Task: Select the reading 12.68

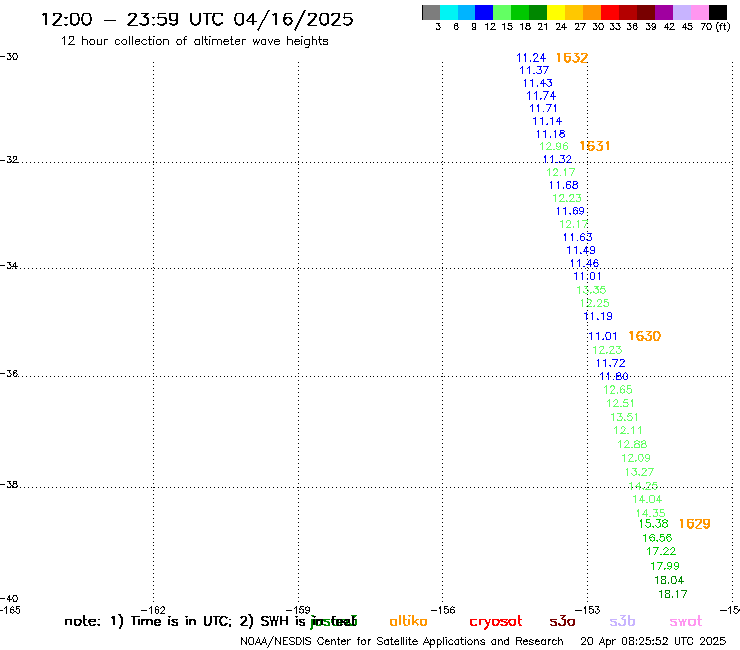Action: pyautogui.click(x=632, y=444)
